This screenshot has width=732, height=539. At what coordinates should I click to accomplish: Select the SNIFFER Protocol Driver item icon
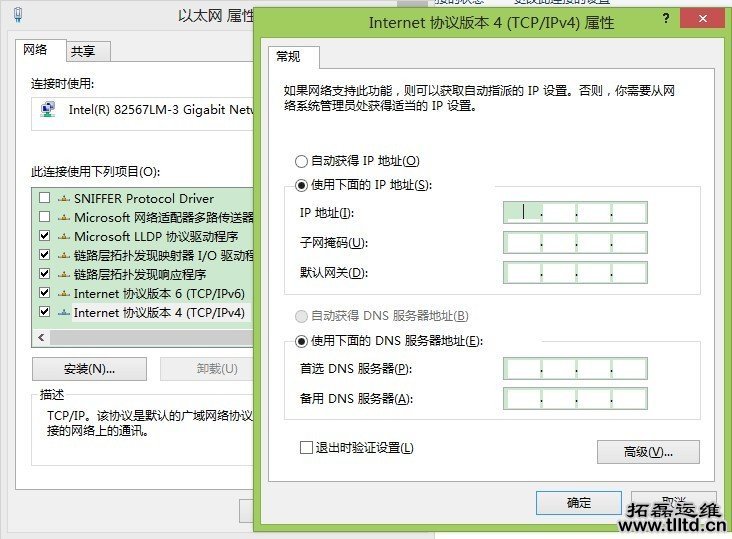click(64, 198)
